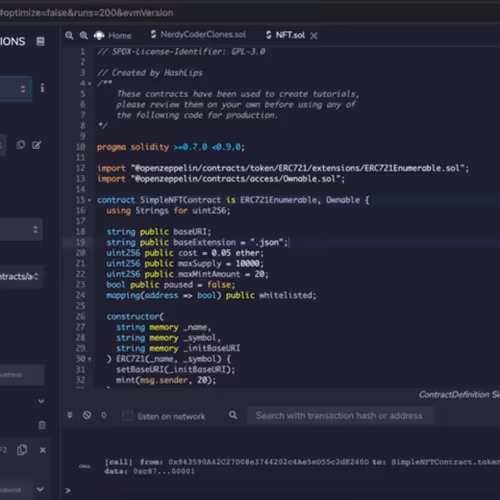Open the environment dropdown selector
Screen dimensions: 500x500
tap(16, 89)
